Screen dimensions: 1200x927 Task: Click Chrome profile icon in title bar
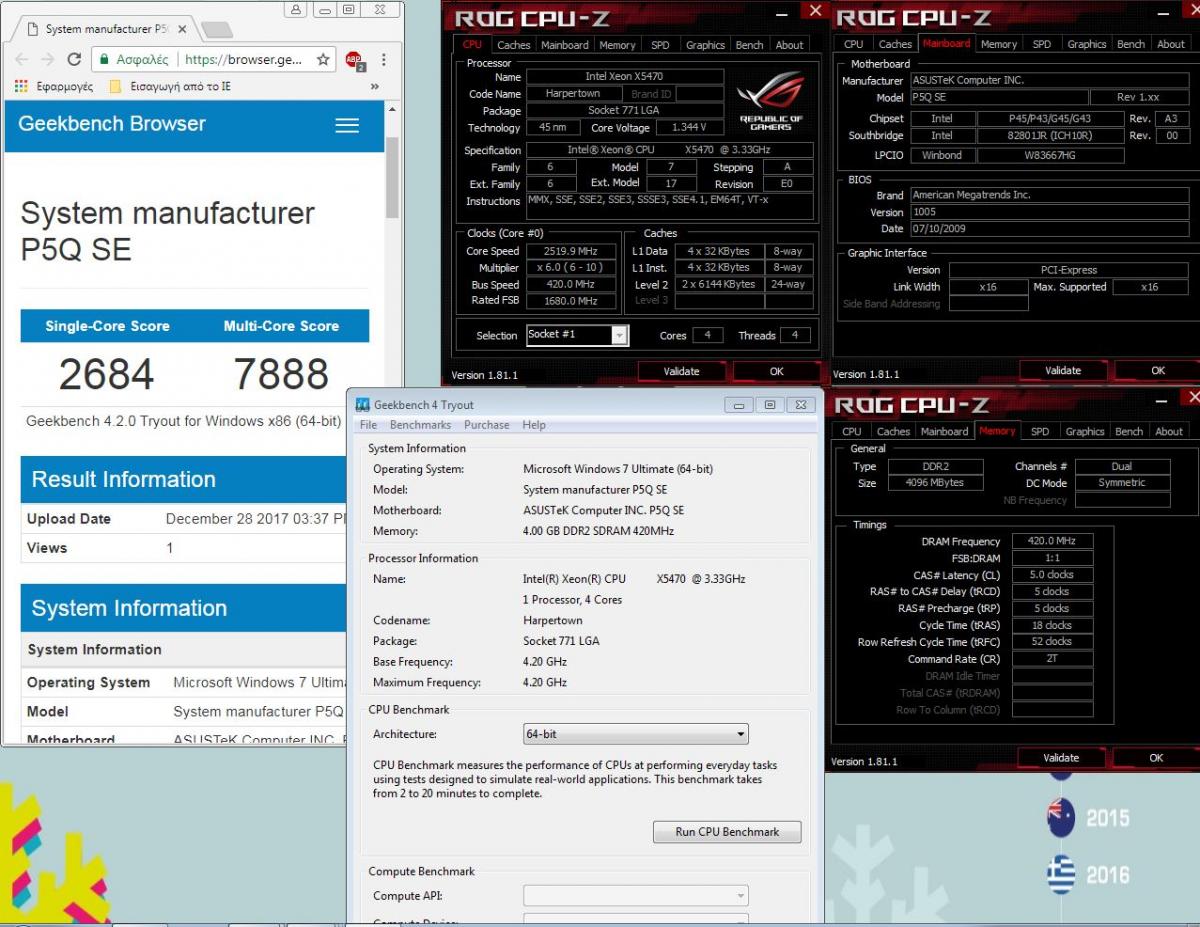coord(296,9)
